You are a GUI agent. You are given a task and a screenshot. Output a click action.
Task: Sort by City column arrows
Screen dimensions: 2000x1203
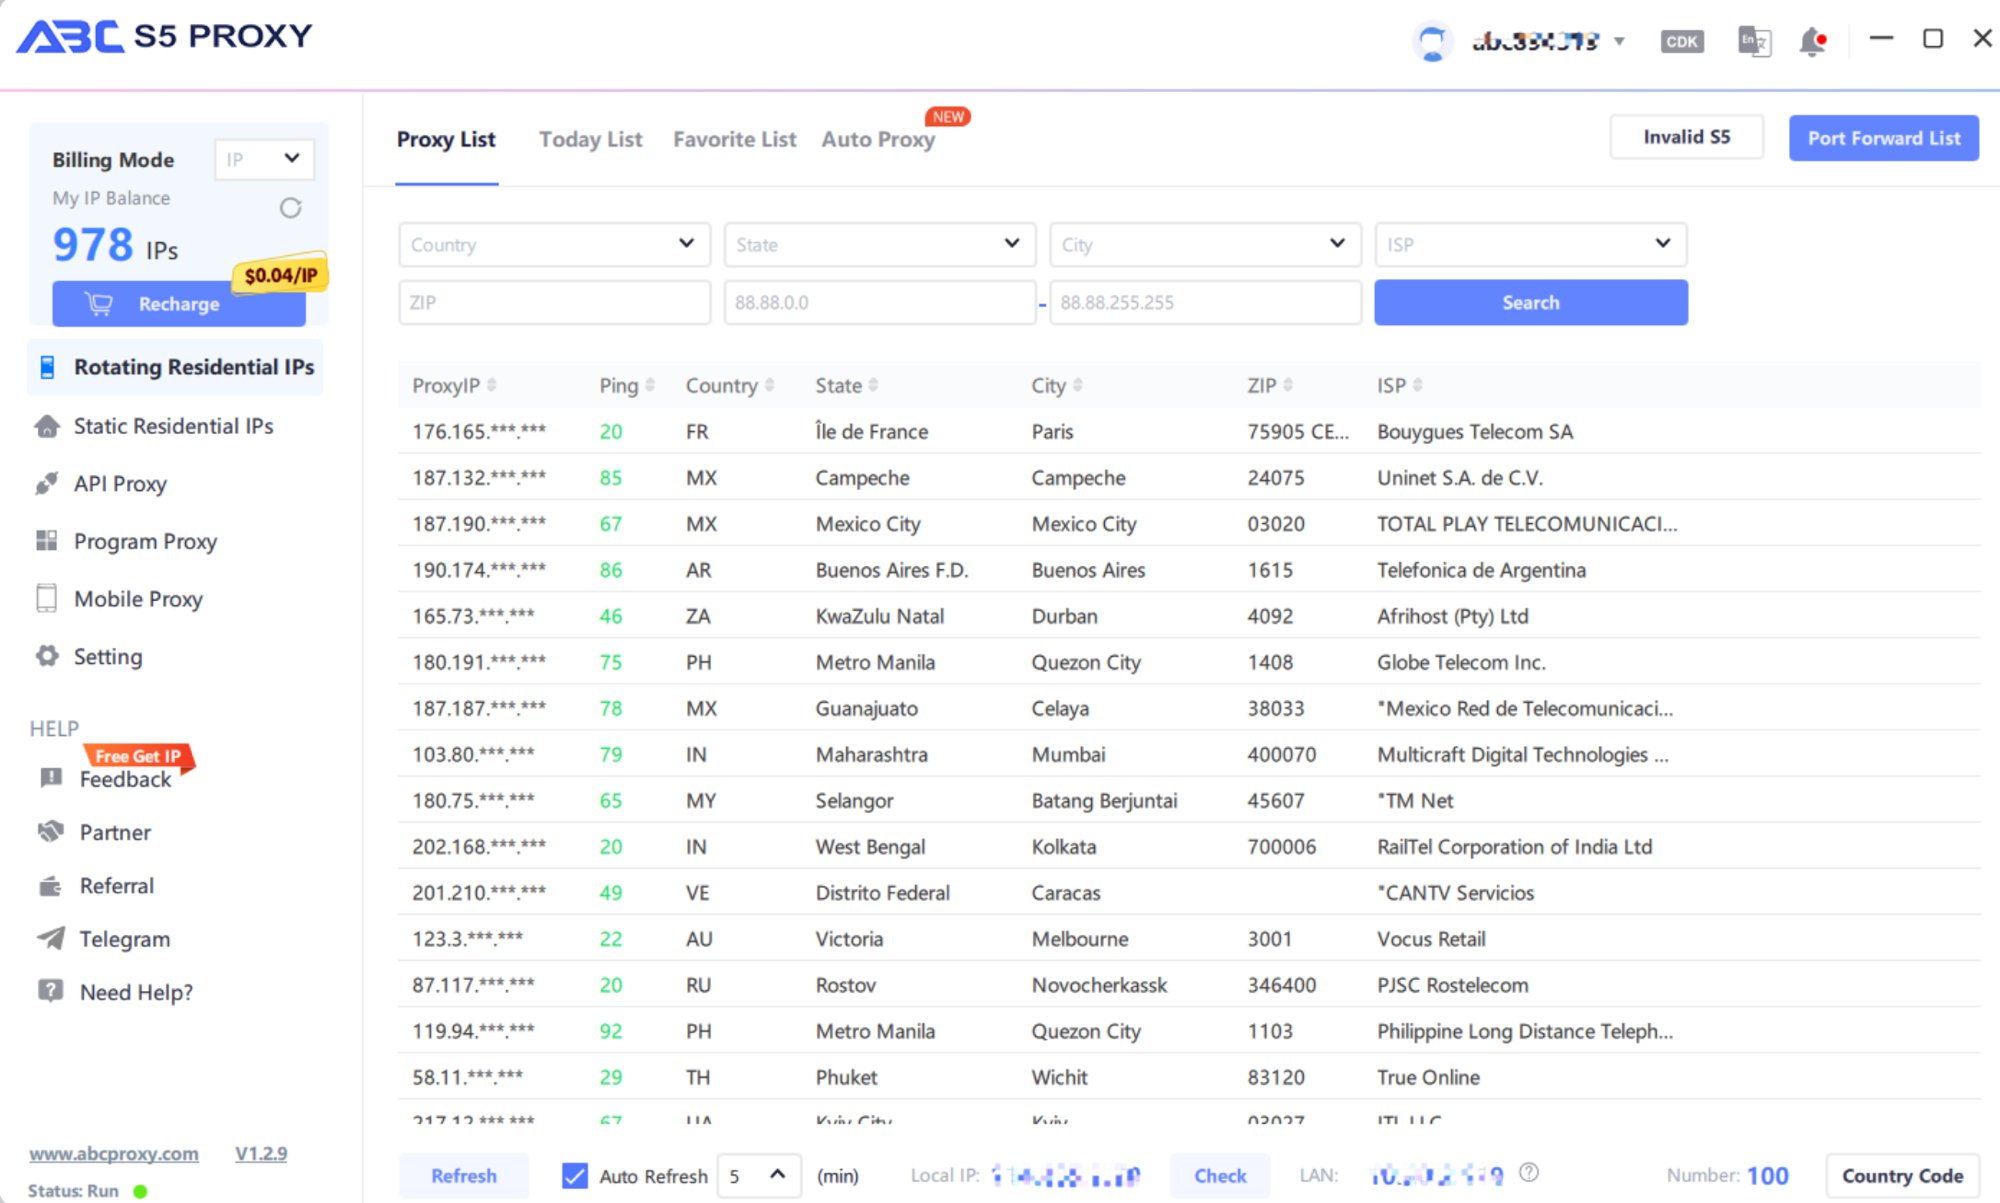[1078, 385]
